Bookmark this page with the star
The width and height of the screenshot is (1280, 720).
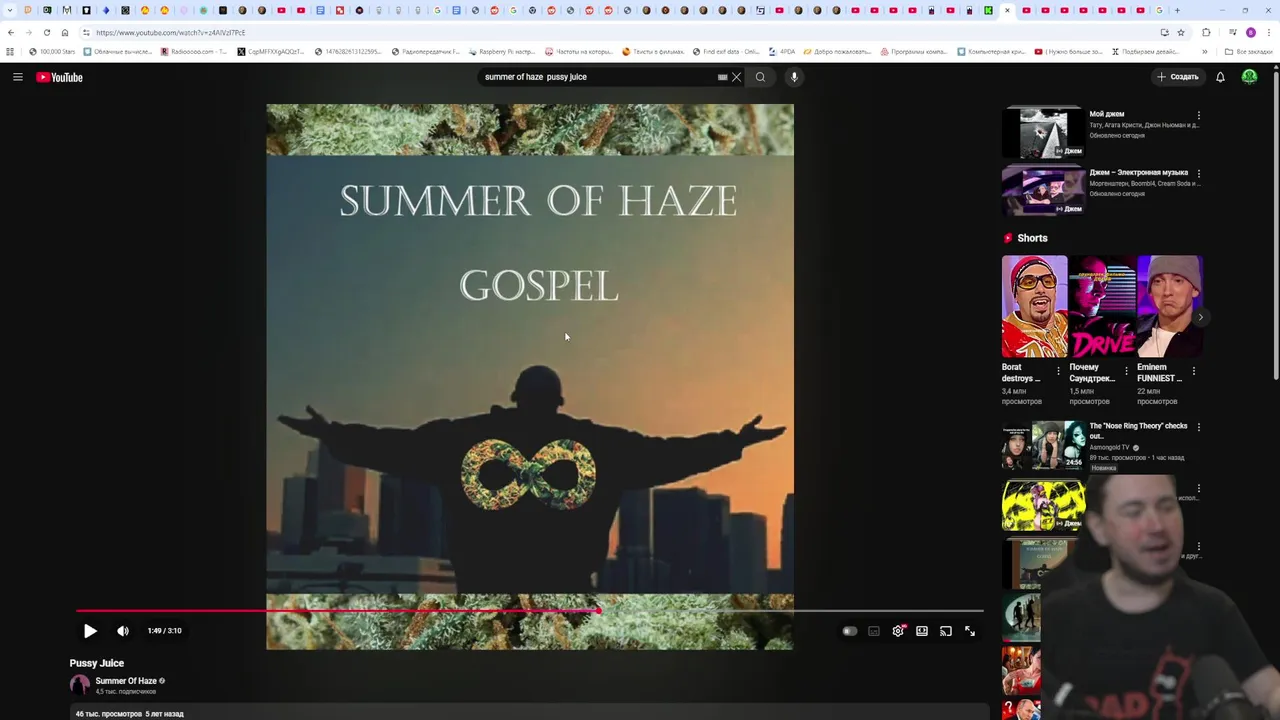coord(1181,32)
